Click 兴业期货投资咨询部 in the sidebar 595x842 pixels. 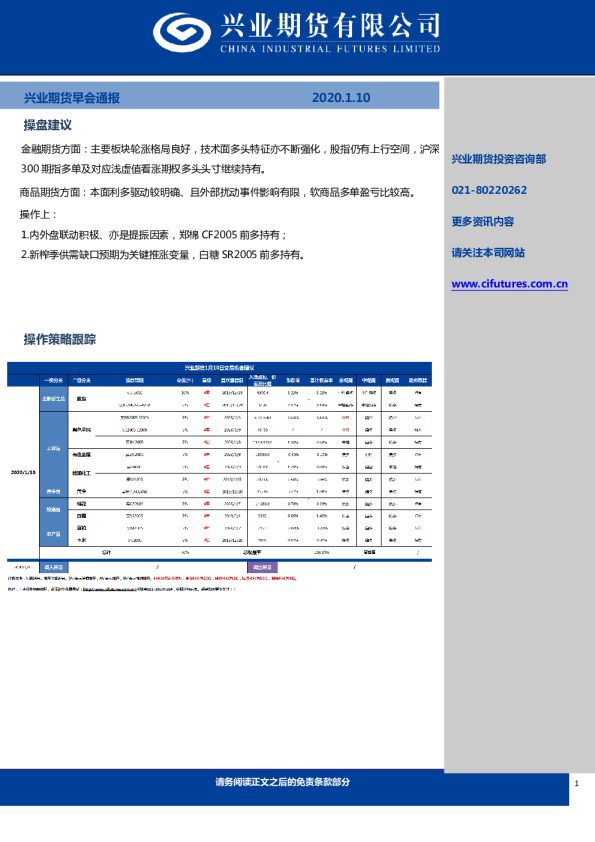(499, 159)
